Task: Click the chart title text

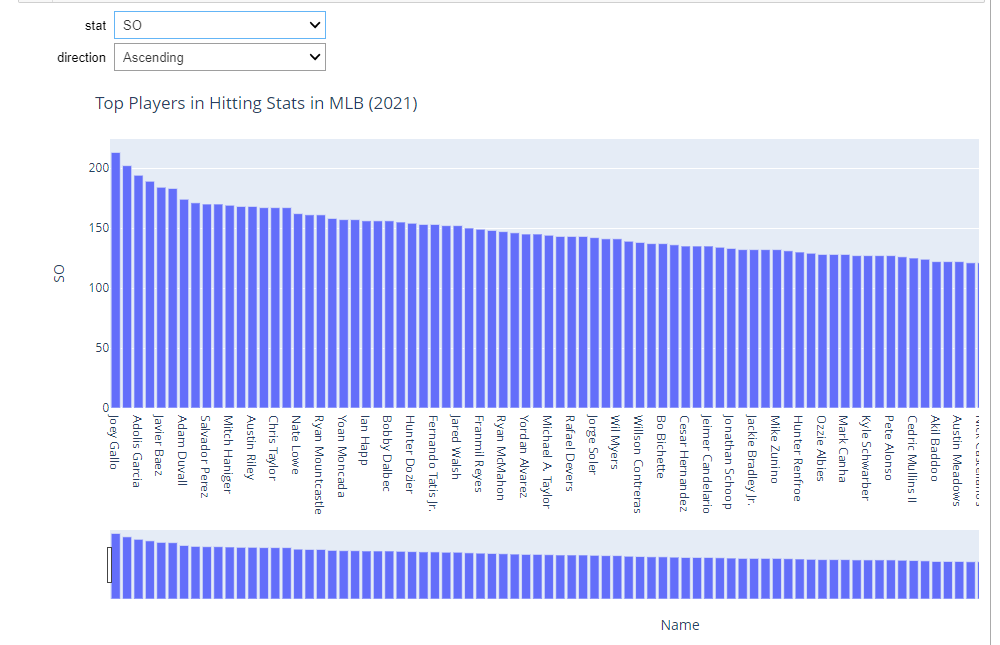Action: pos(255,103)
